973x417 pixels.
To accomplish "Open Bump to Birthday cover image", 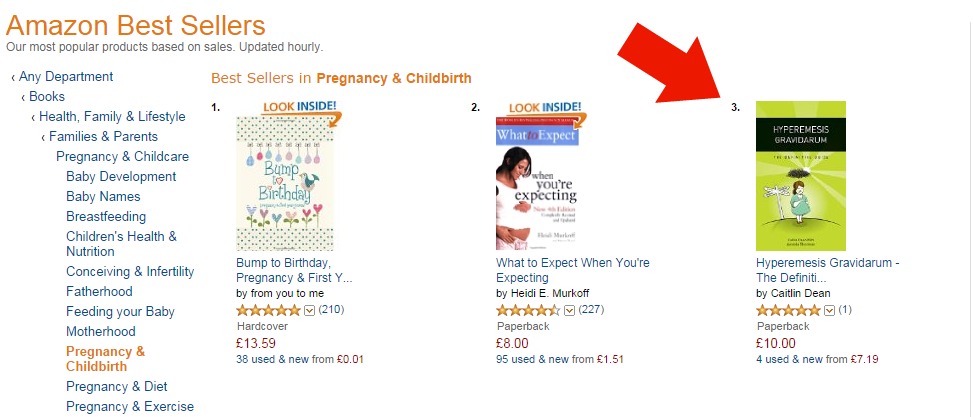I will point(285,184).
